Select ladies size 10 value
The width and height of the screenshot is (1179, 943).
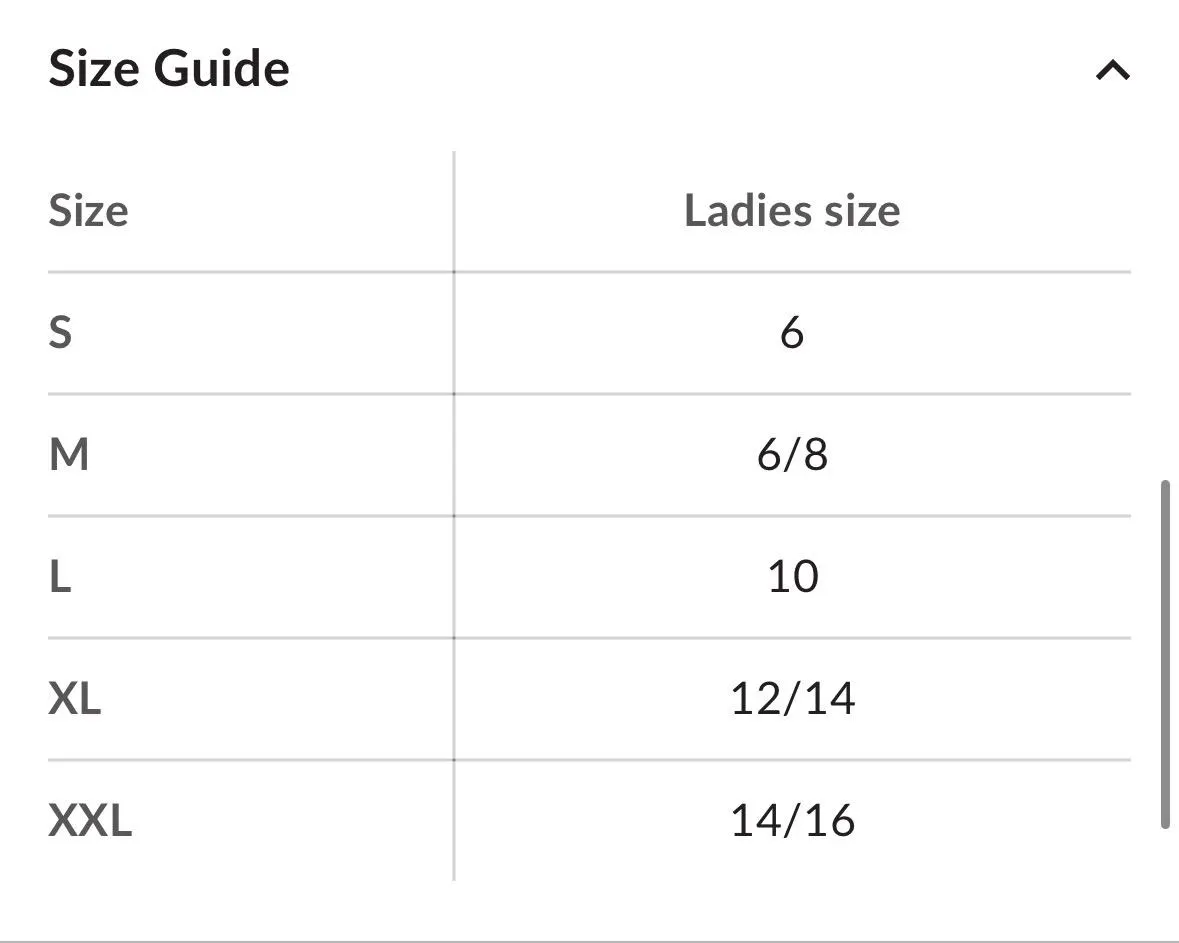tap(793, 576)
